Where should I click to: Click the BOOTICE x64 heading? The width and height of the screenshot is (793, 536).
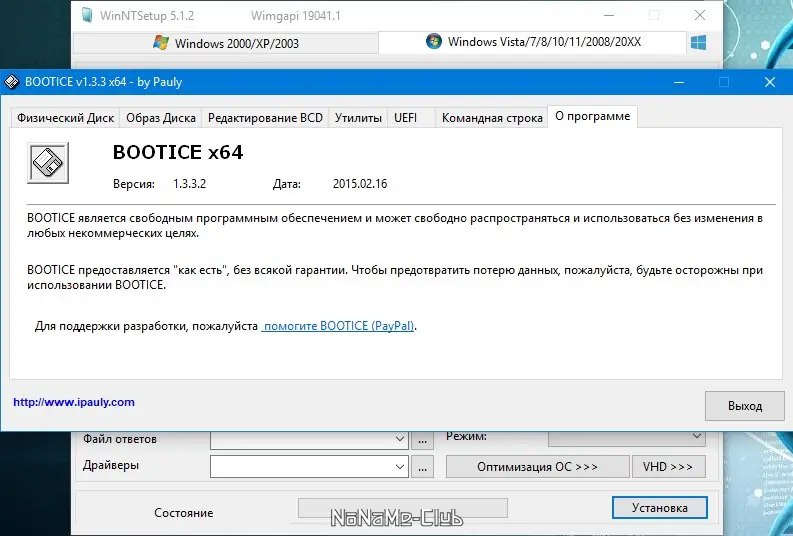[178, 152]
